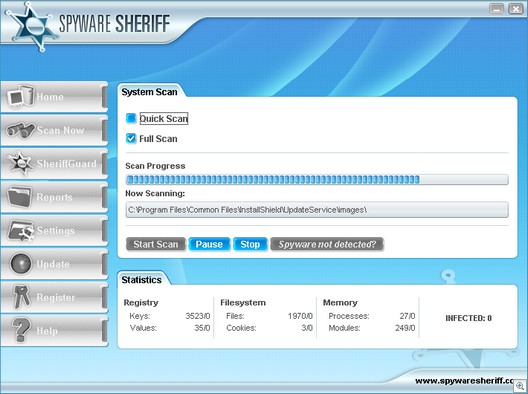Click the SheriffGuard star badge icon
This screenshot has width=528, height=394.
[21, 163]
